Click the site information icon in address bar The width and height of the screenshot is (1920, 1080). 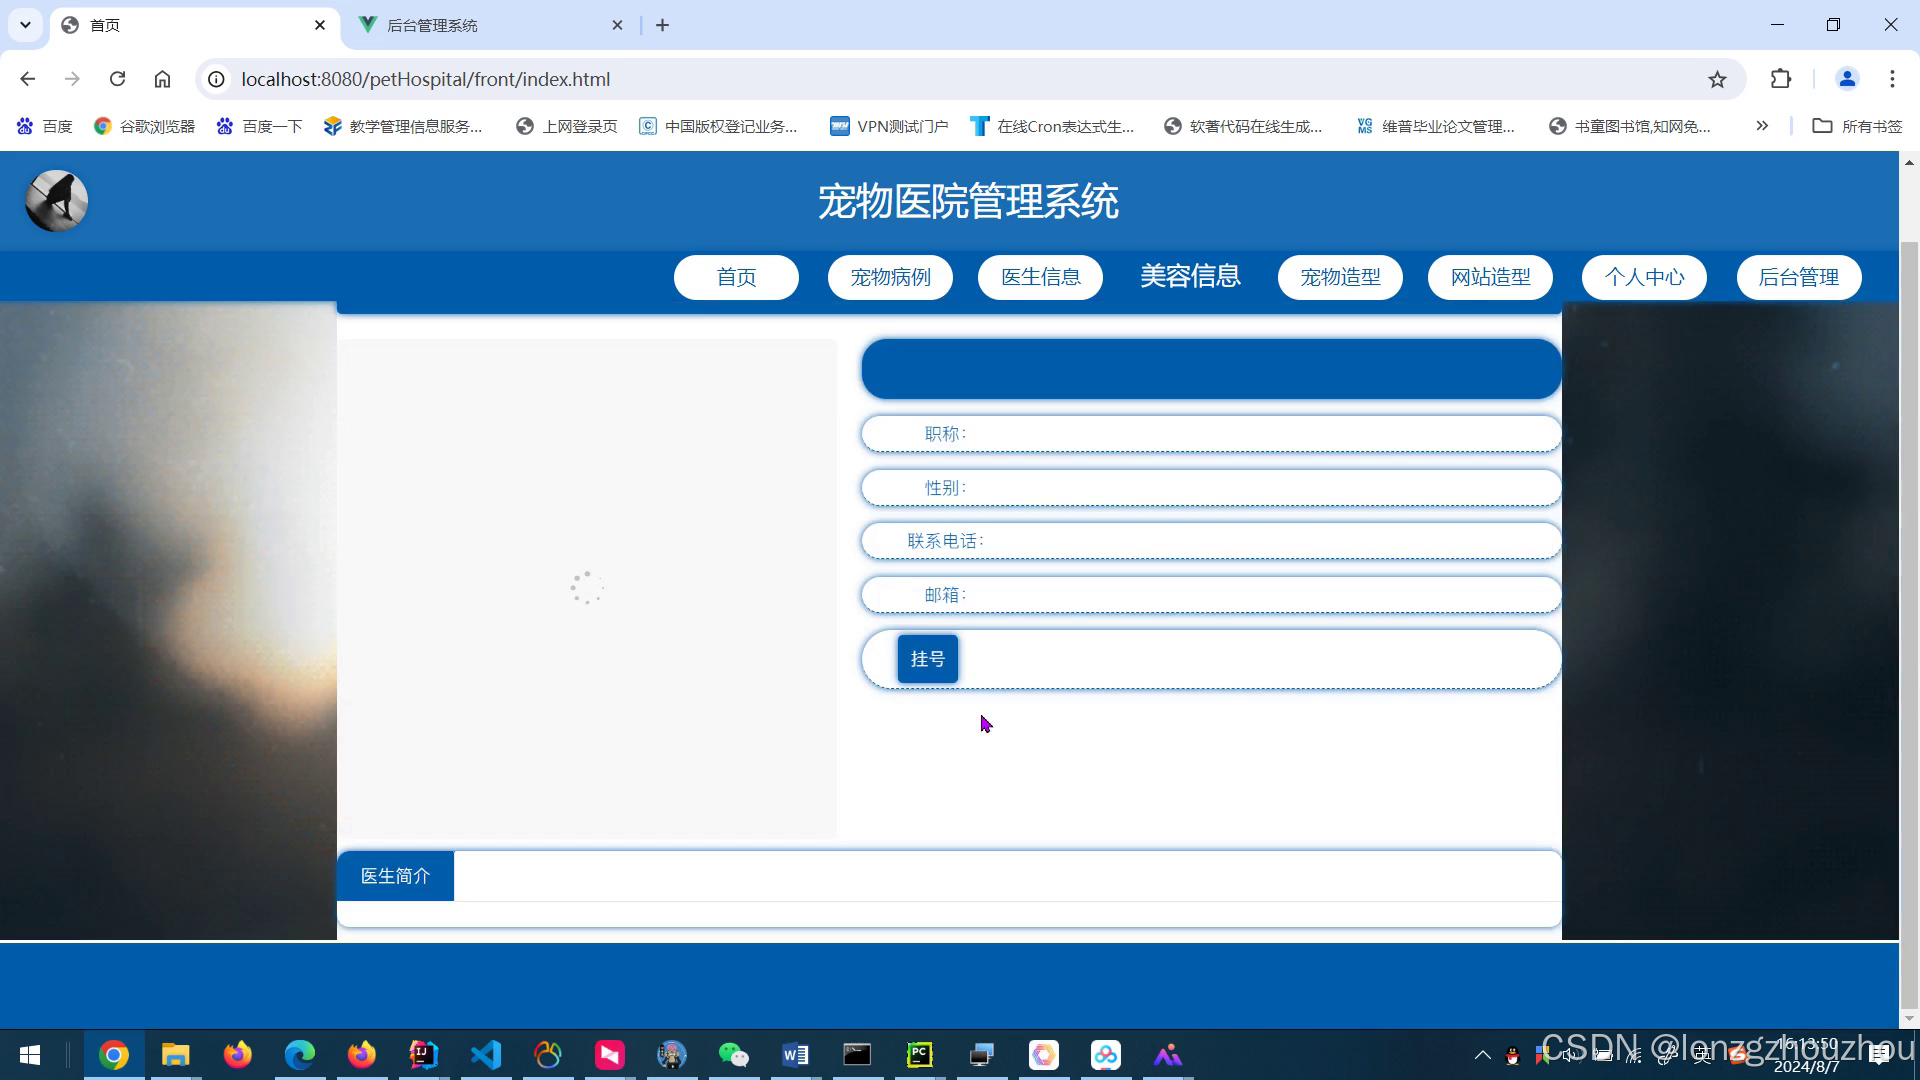pyautogui.click(x=216, y=79)
